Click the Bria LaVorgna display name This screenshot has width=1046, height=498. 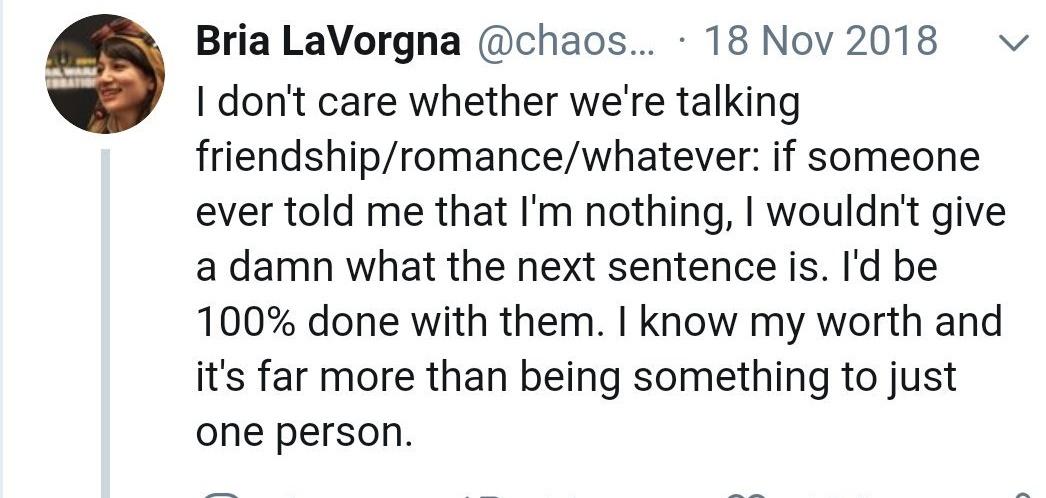328,41
